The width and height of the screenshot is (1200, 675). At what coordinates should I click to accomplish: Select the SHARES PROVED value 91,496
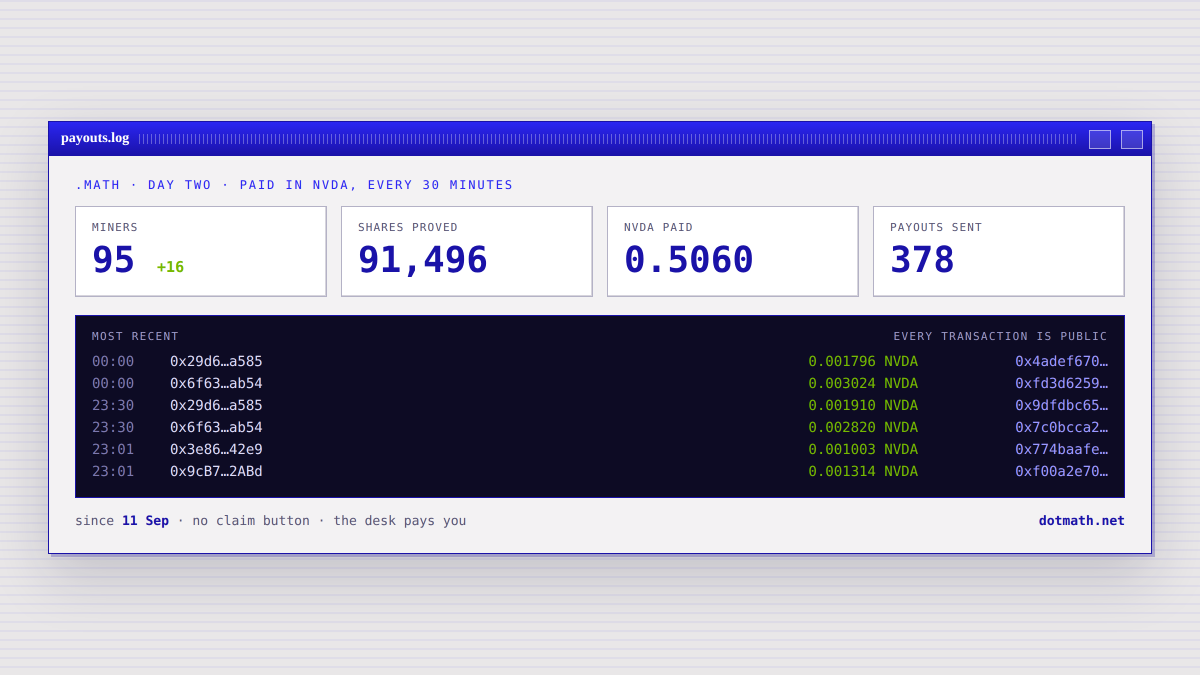click(x=423, y=260)
